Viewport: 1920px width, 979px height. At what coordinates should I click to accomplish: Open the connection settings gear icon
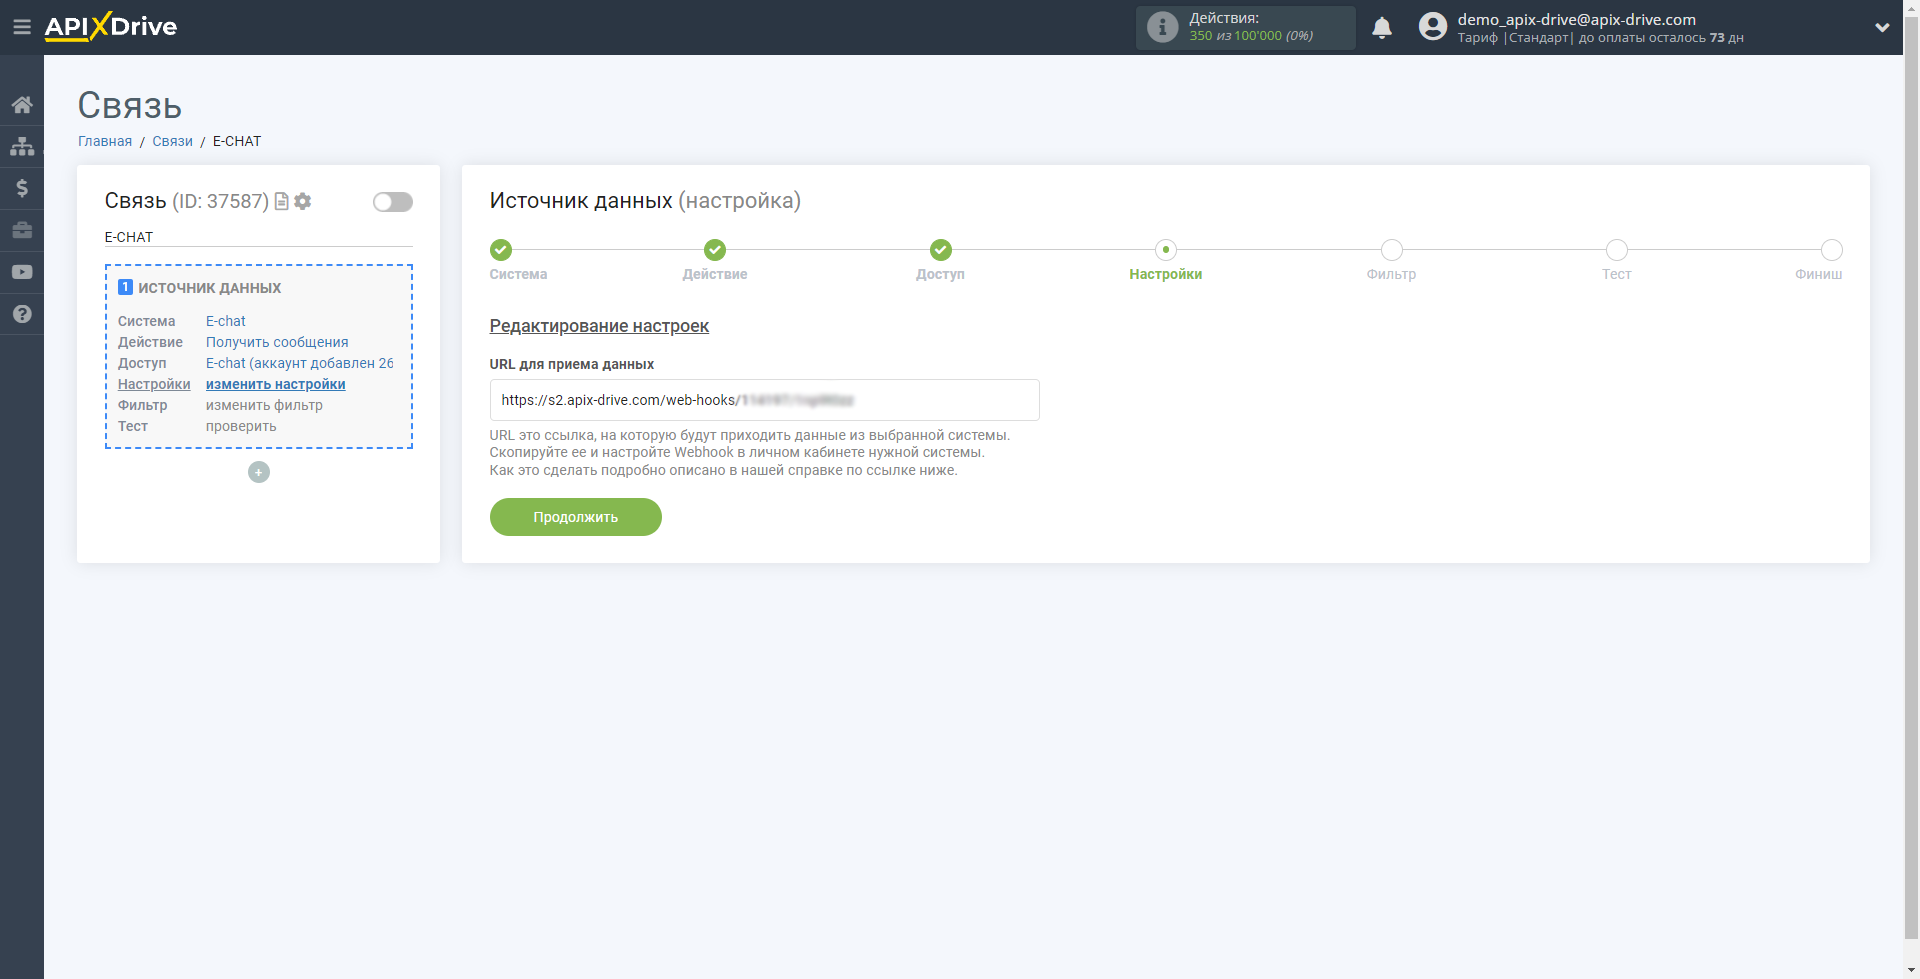(303, 201)
